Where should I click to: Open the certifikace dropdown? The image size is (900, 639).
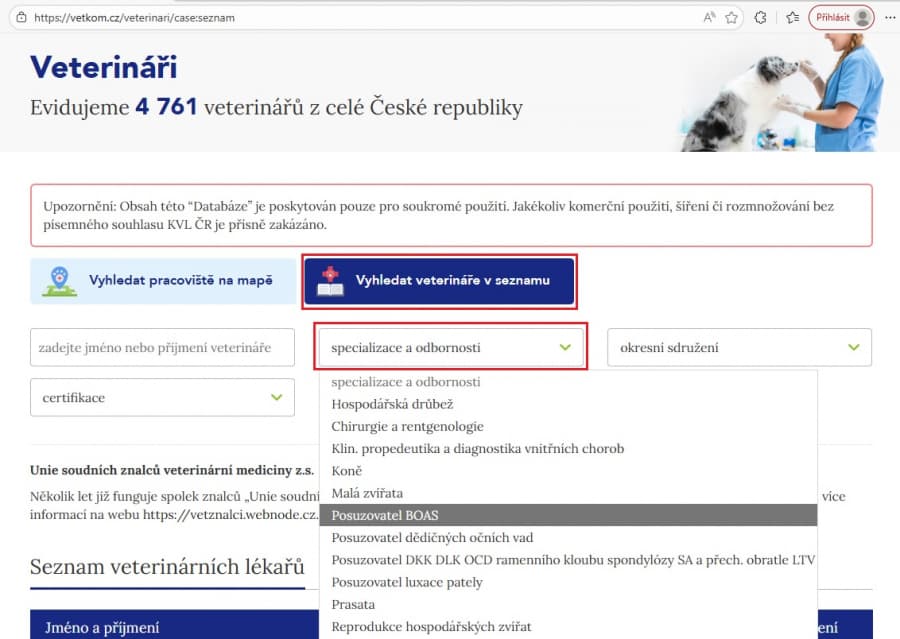[x=162, y=397]
